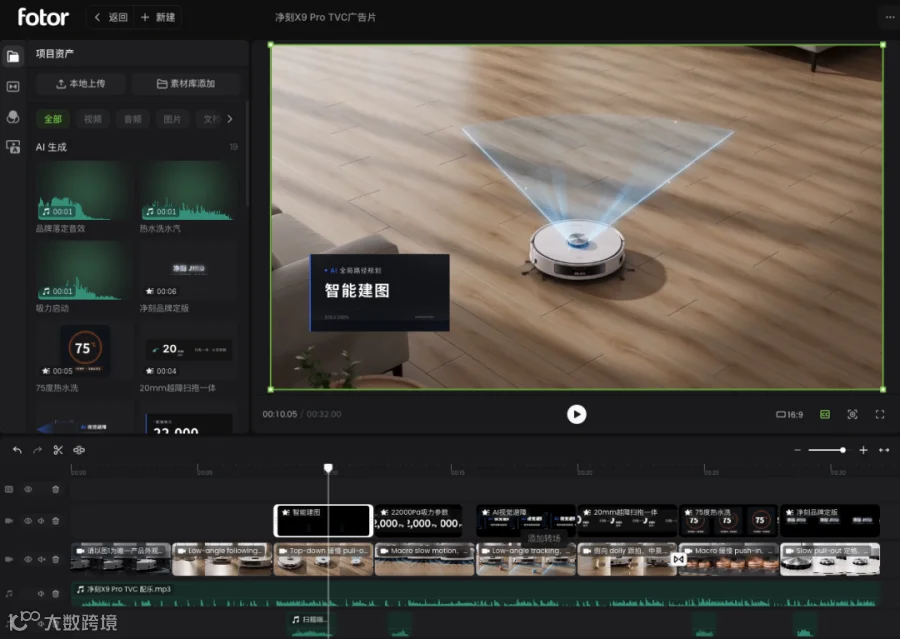Zoom in the timeline with plus
Screen dimensions: 900x639
coord(863,450)
